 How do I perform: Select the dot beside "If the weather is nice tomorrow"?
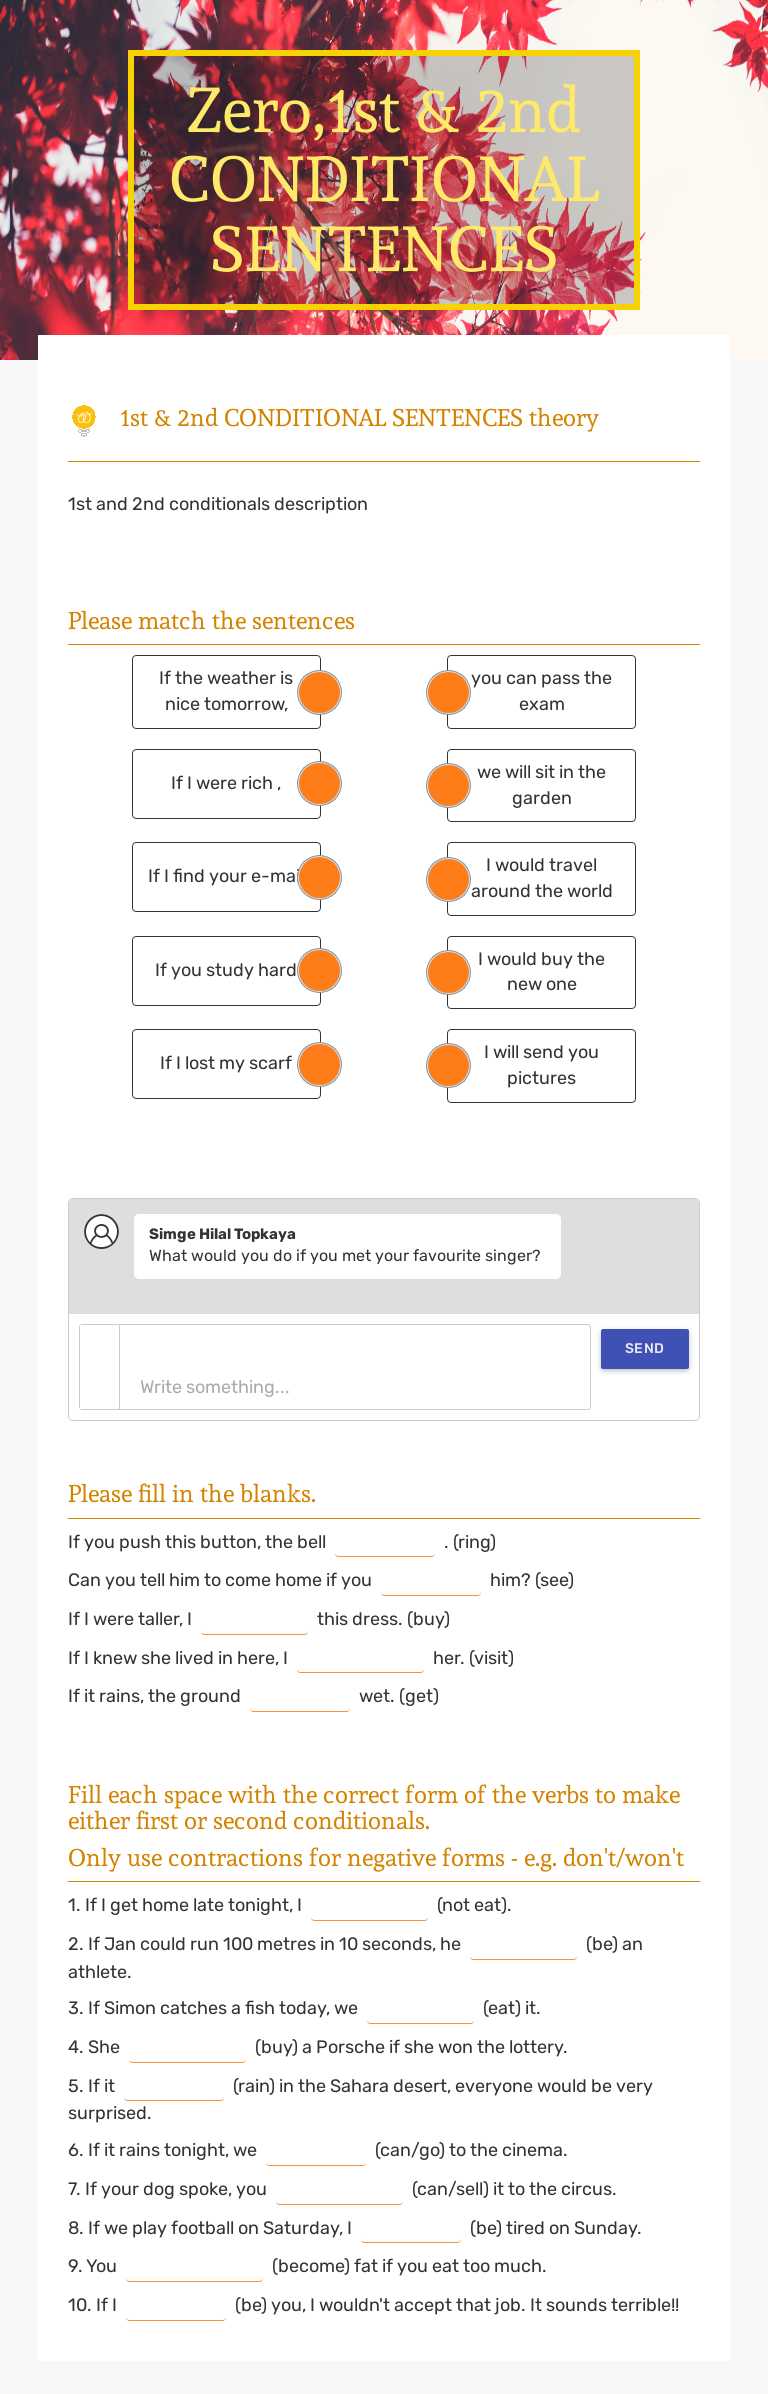tap(319, 691)
